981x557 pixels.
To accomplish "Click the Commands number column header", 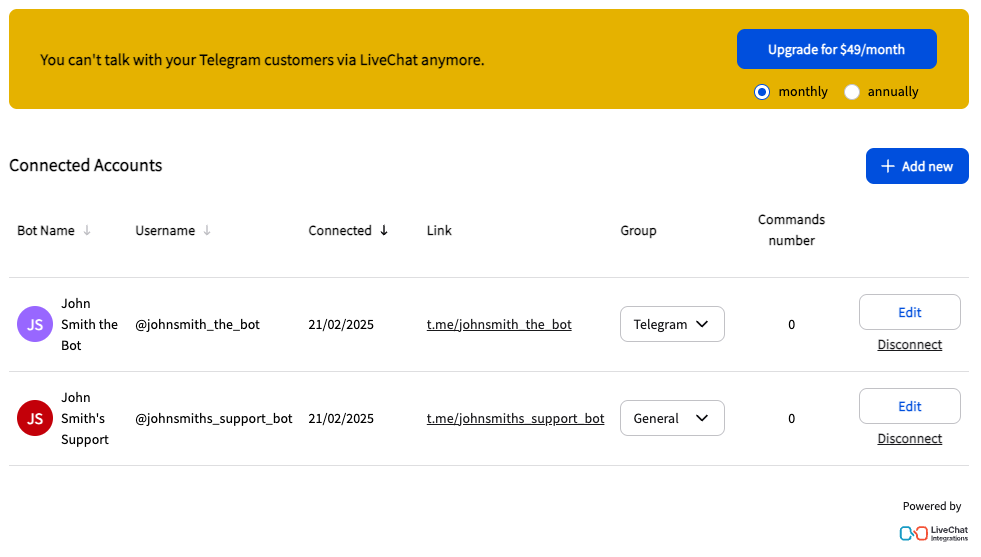I will pyautogui.click(x=791, y=230).
